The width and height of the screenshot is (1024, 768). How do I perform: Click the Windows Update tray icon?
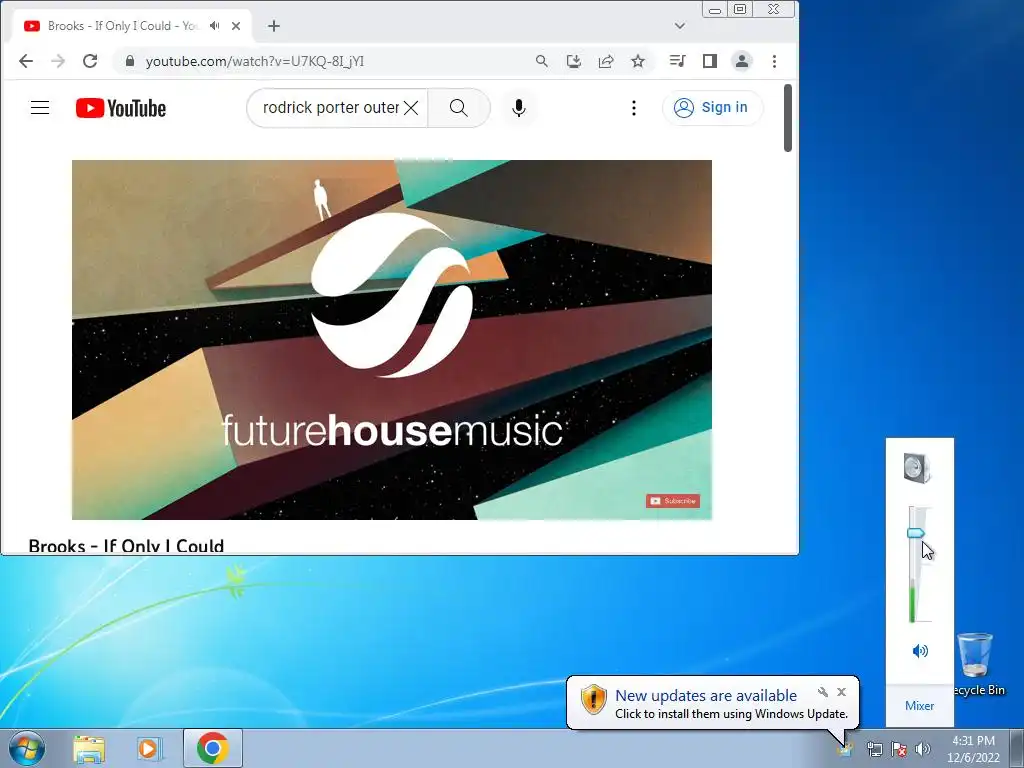[x=845, y=748]
